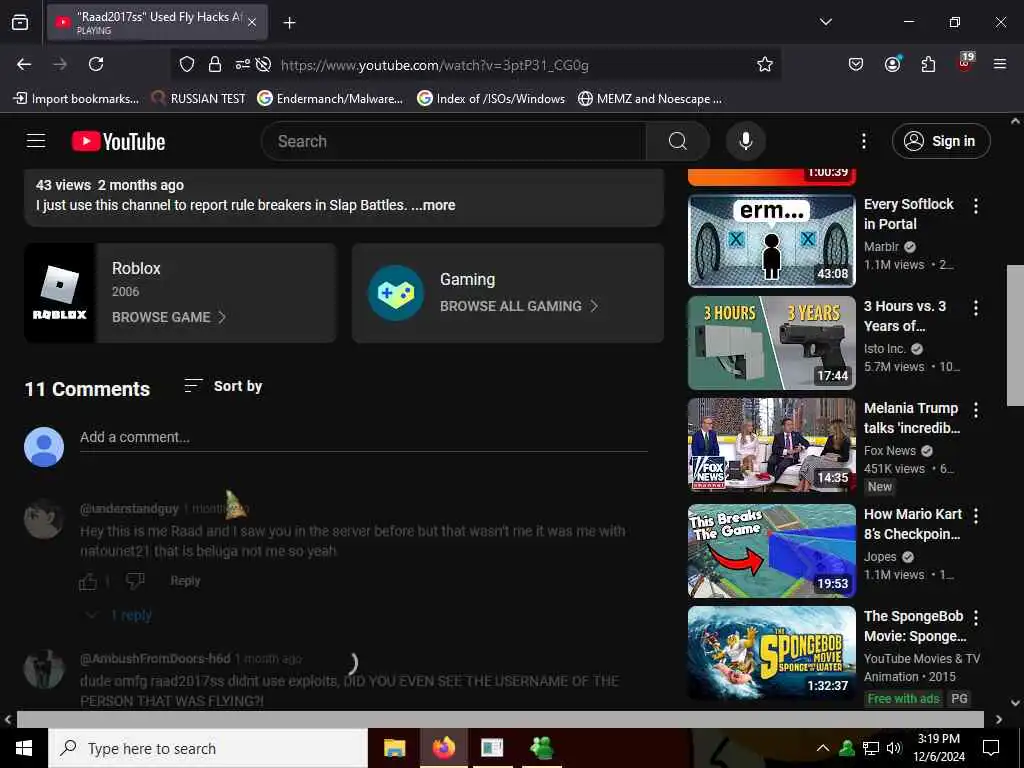Viewport: 1024px width, 768px height.
Task: Open File Explorer from the taskbar
Action: (x=394, y=748)
